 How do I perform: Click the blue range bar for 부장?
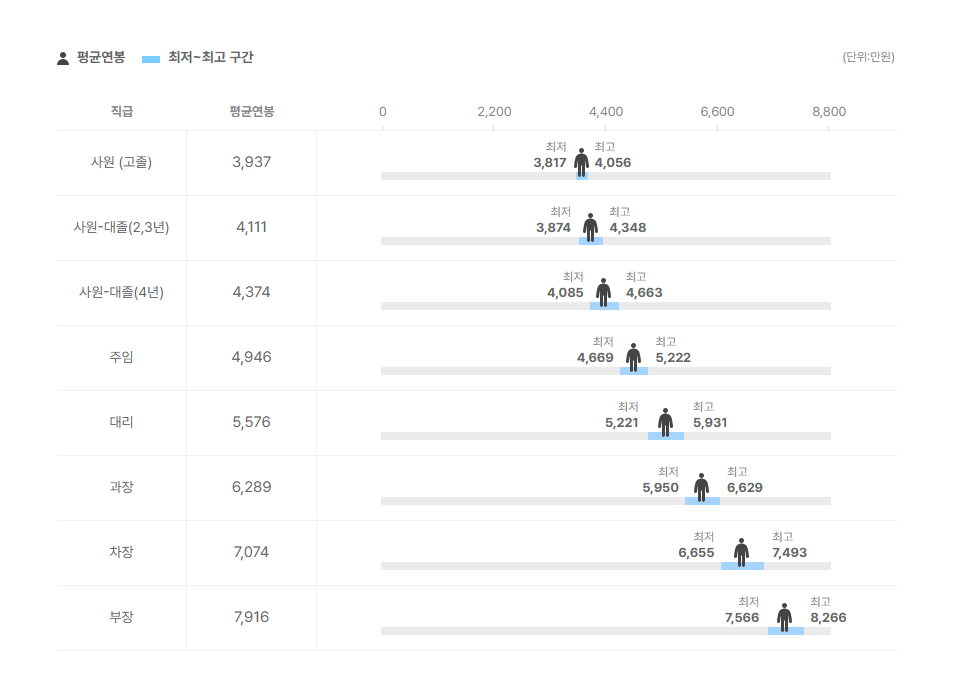point(785,631)
